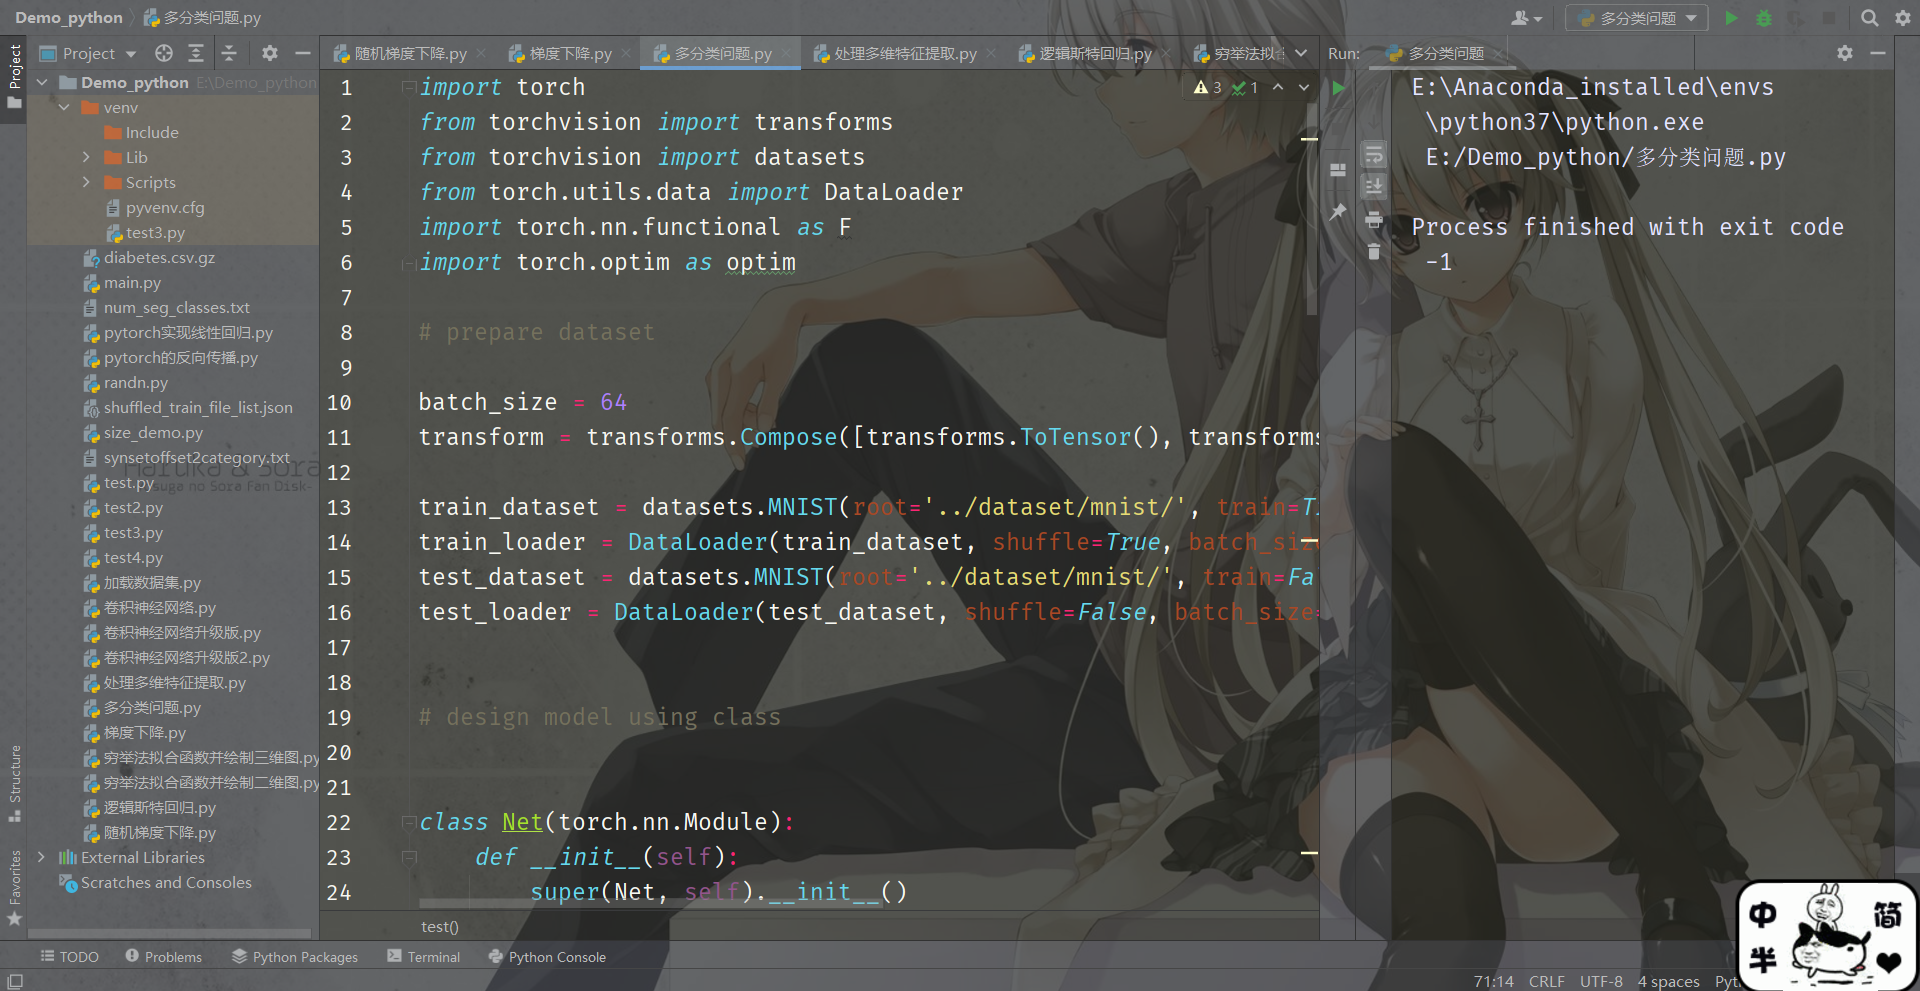
Task: Locate opened file in Project tree
Action: [164, 53]
